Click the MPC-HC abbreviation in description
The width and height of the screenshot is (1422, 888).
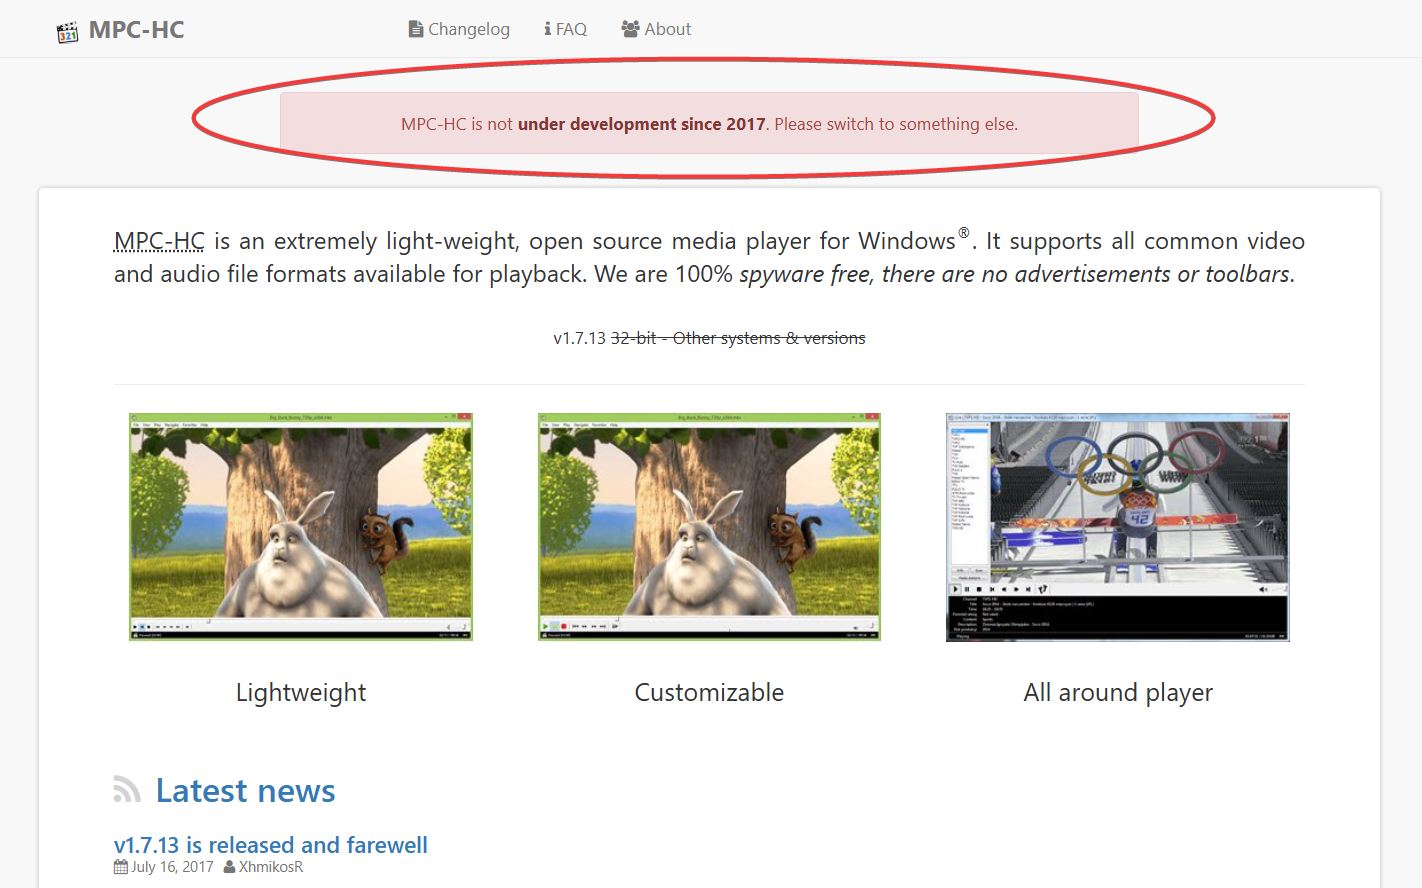pyautogui.click(x=159, y=241)
